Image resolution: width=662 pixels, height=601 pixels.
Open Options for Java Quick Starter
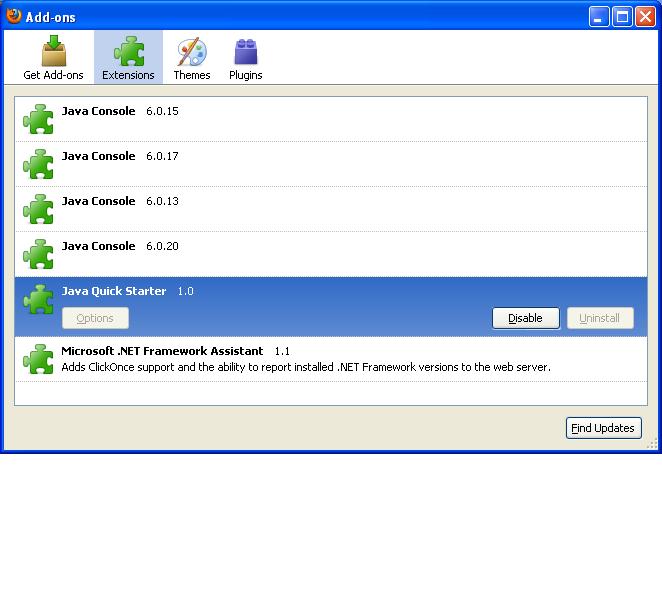click(95, 318)
